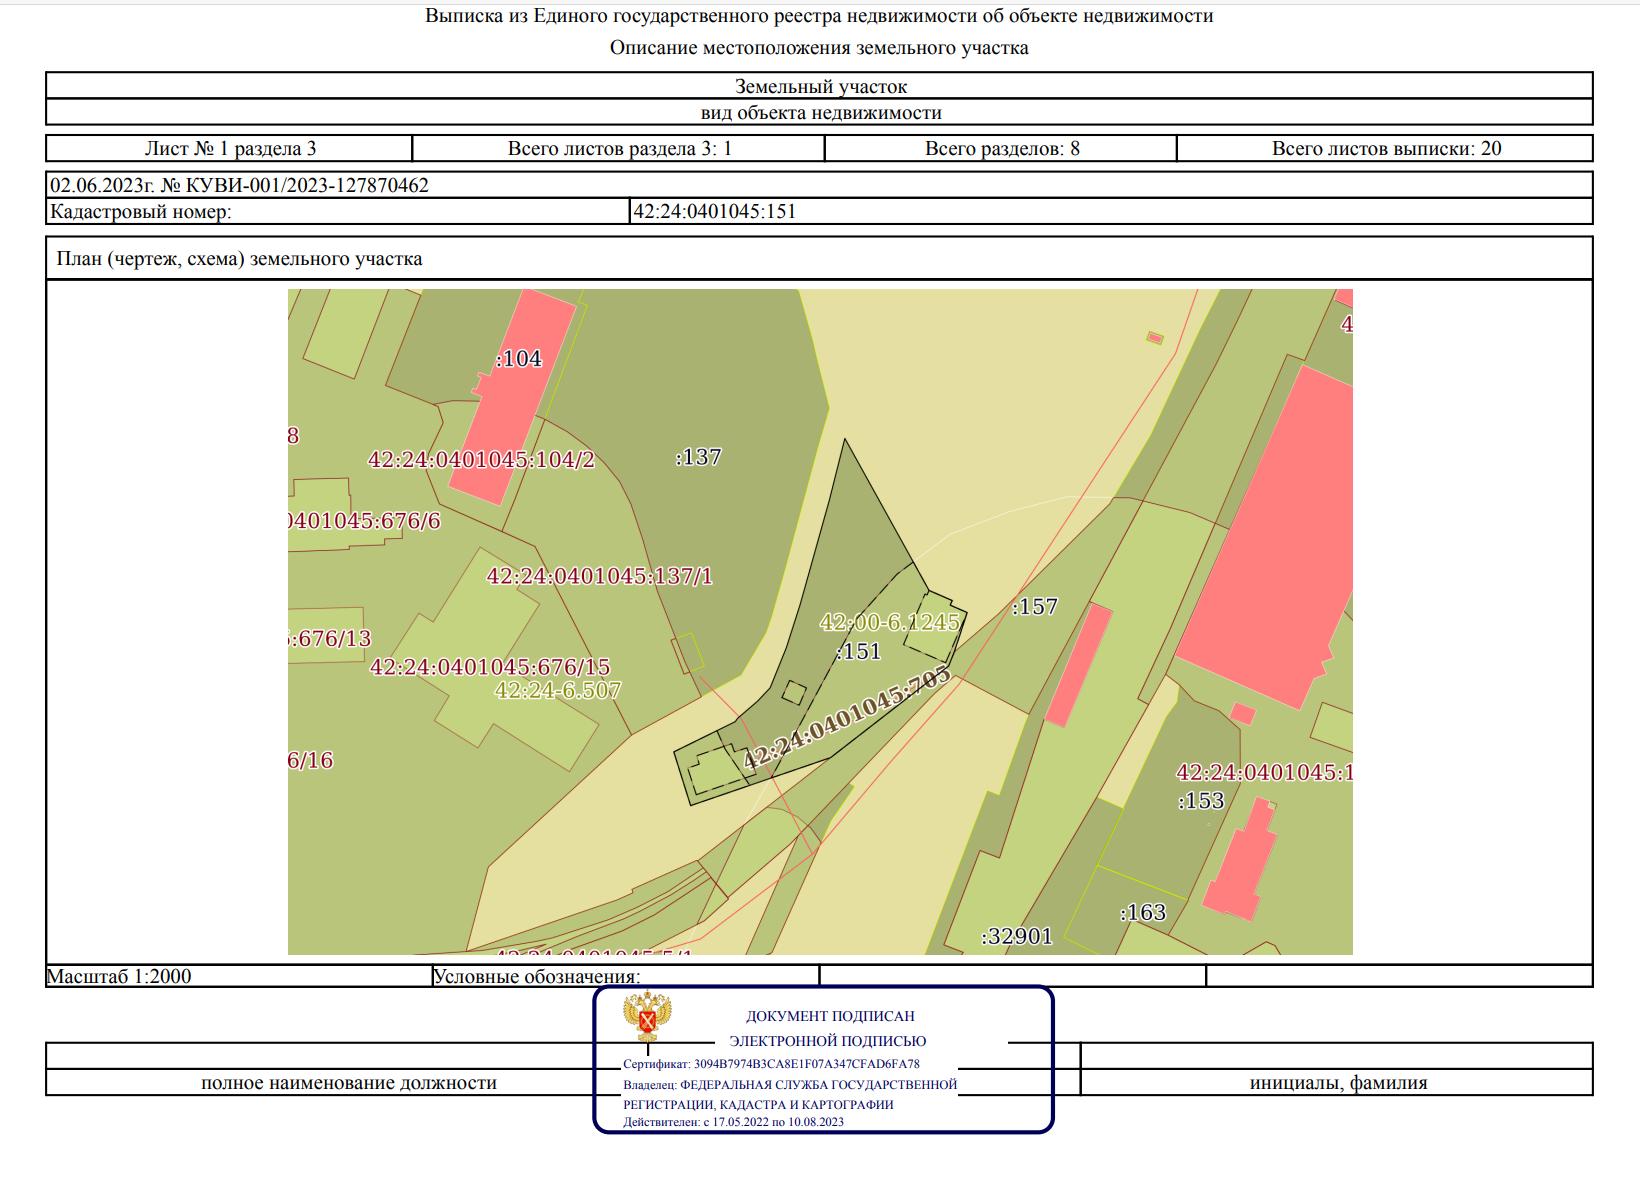Image resolution: width=1640 pixels, height=1195 pixels.
Task: Click 'ДОКУМЕНТ ПОДПИСАН' stamp heading
Action: click(830, 1016)
